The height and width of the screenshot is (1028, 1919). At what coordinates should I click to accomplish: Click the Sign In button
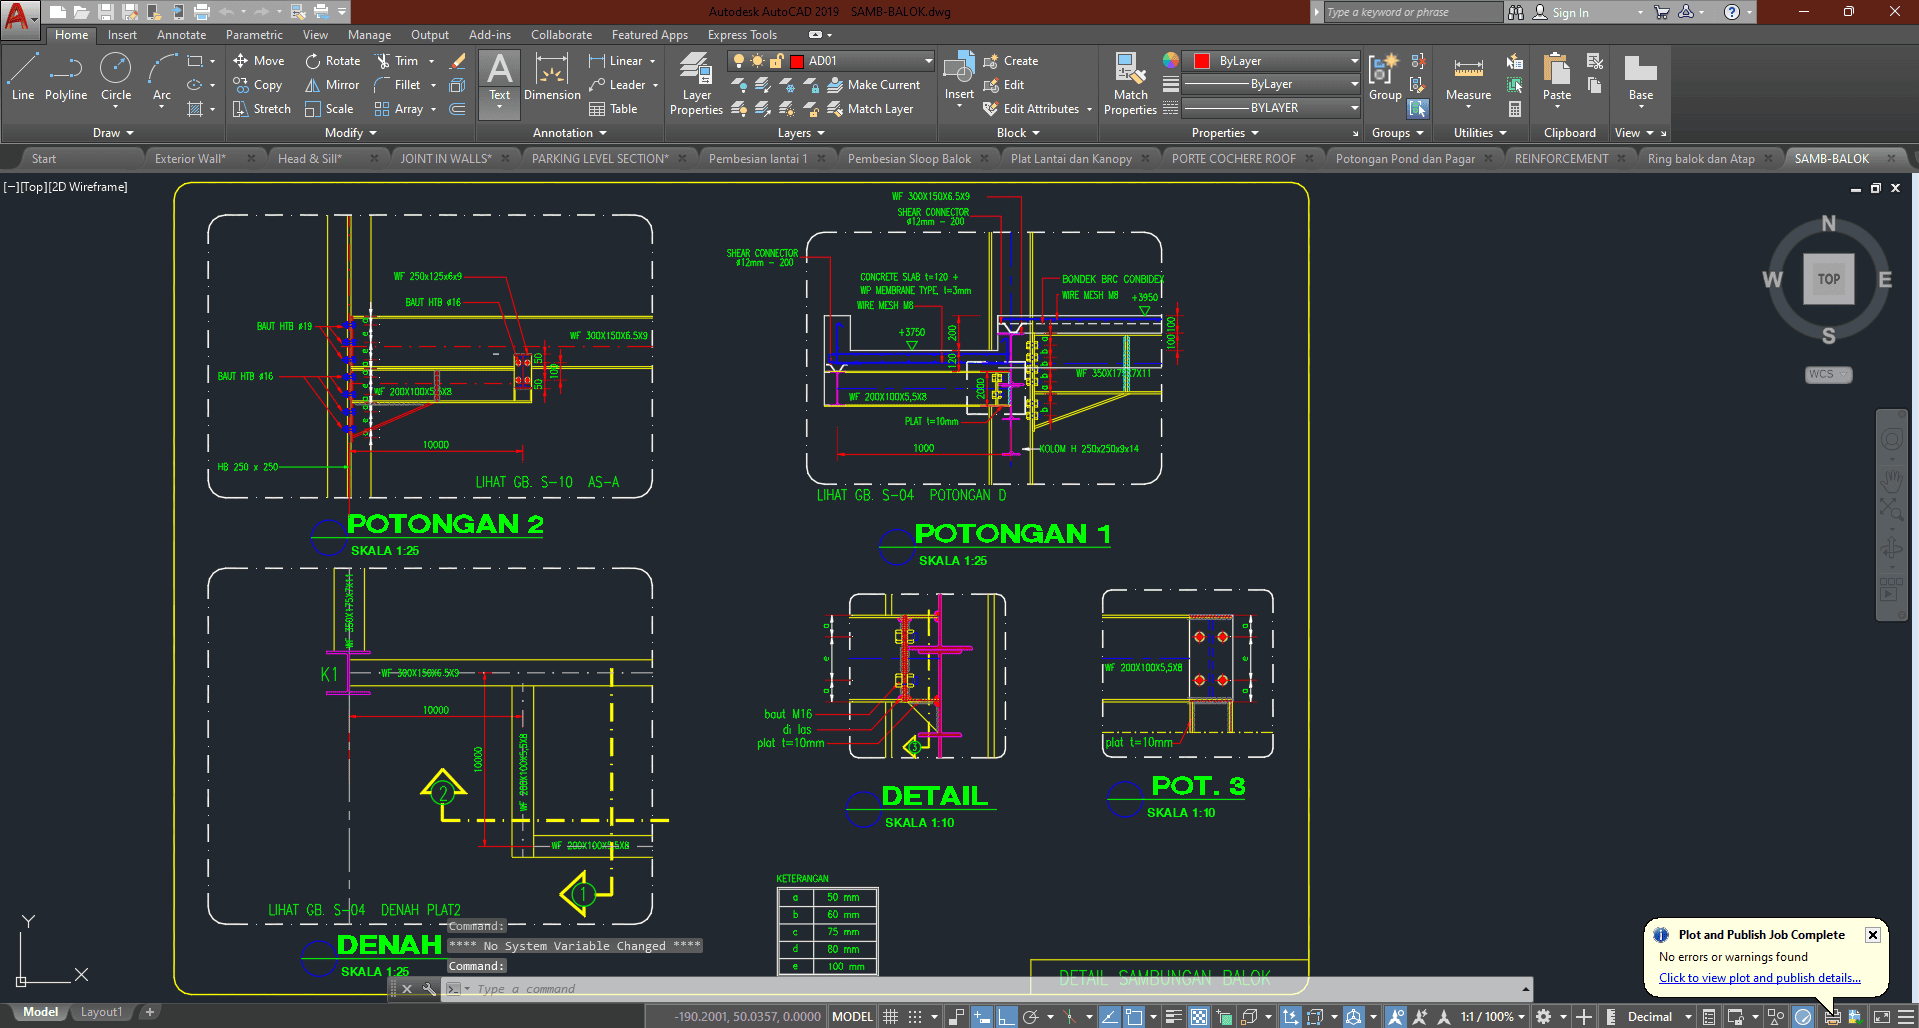(1569, 13)
